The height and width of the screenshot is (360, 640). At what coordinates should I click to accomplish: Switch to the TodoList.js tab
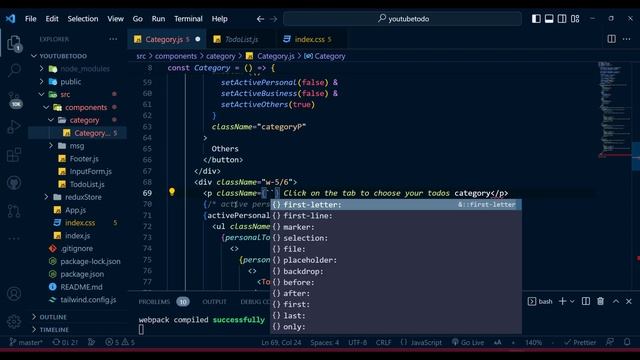[241, 39]
